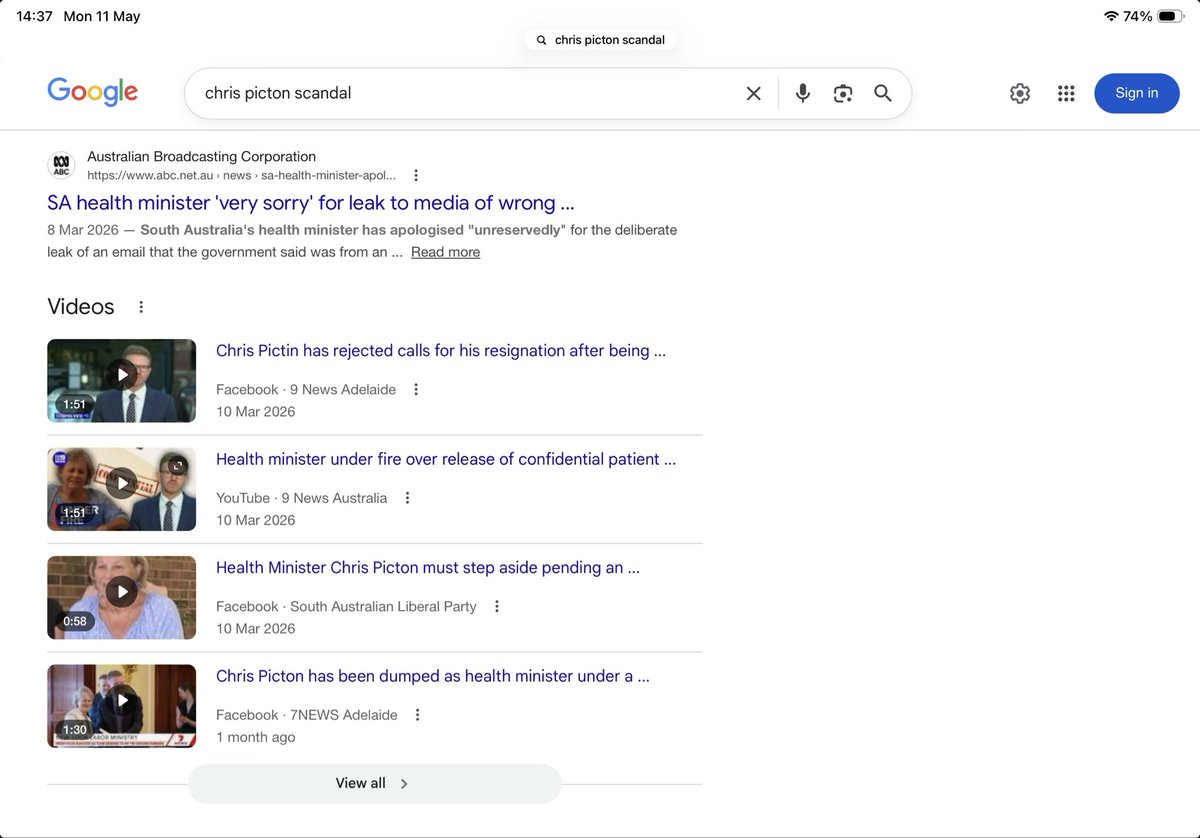
Task: Click the abc.net.au URL breadcrumb
Action: point(241,175)
